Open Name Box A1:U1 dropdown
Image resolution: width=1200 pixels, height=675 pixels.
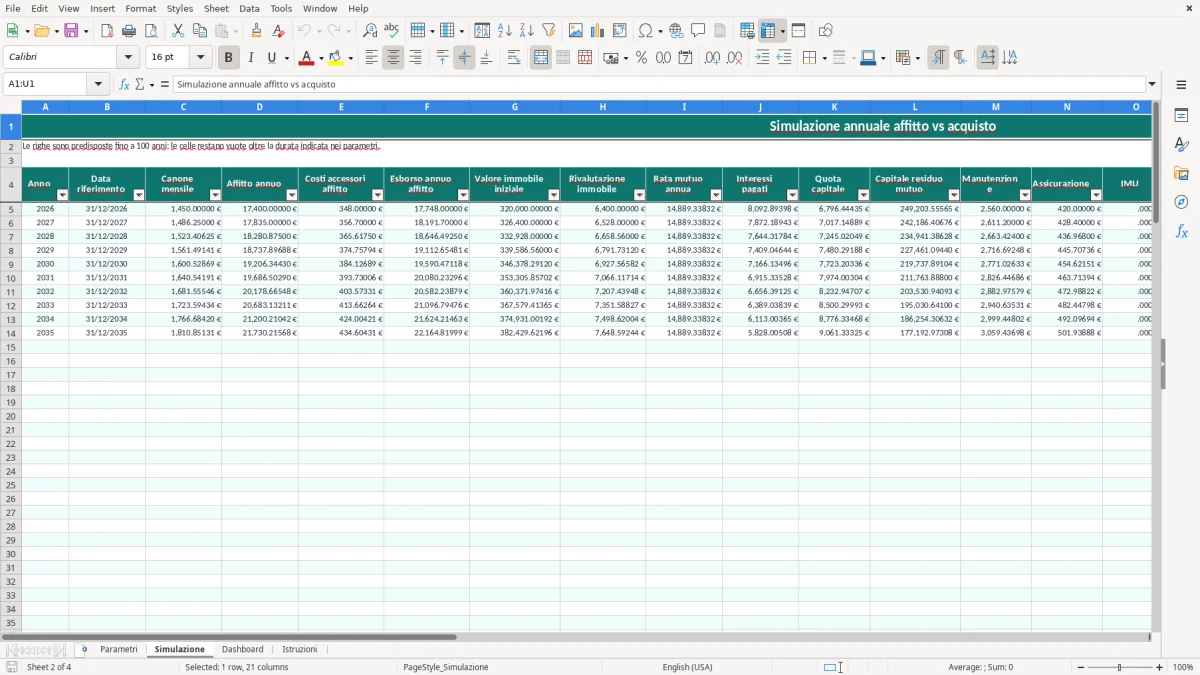pos(98,85)
